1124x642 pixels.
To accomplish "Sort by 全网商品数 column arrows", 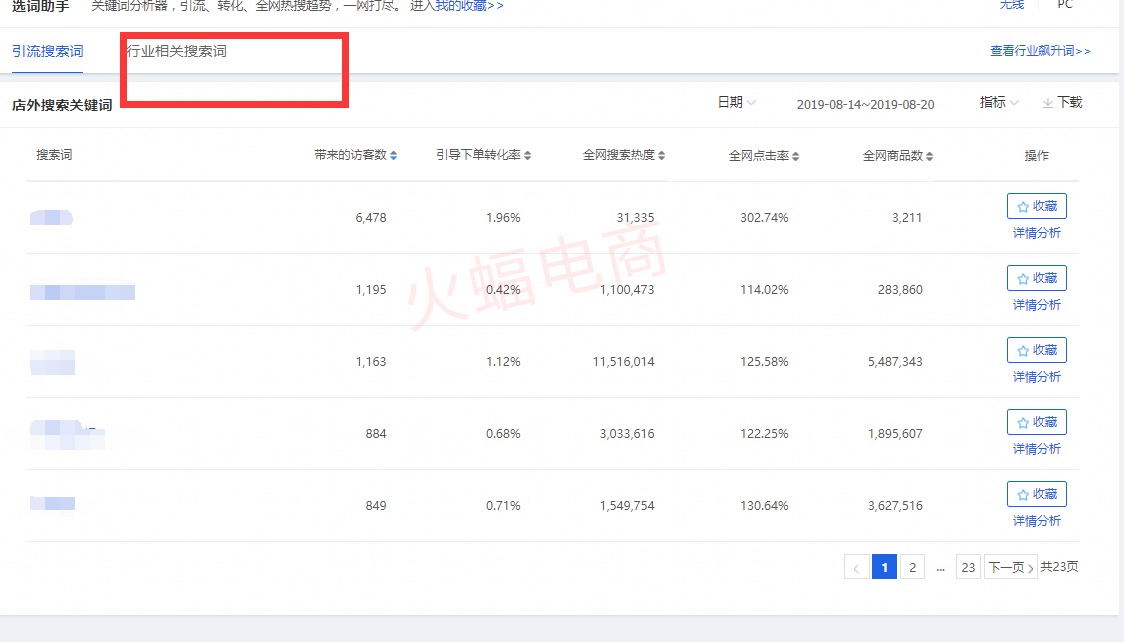I will (x=930, y=156).
